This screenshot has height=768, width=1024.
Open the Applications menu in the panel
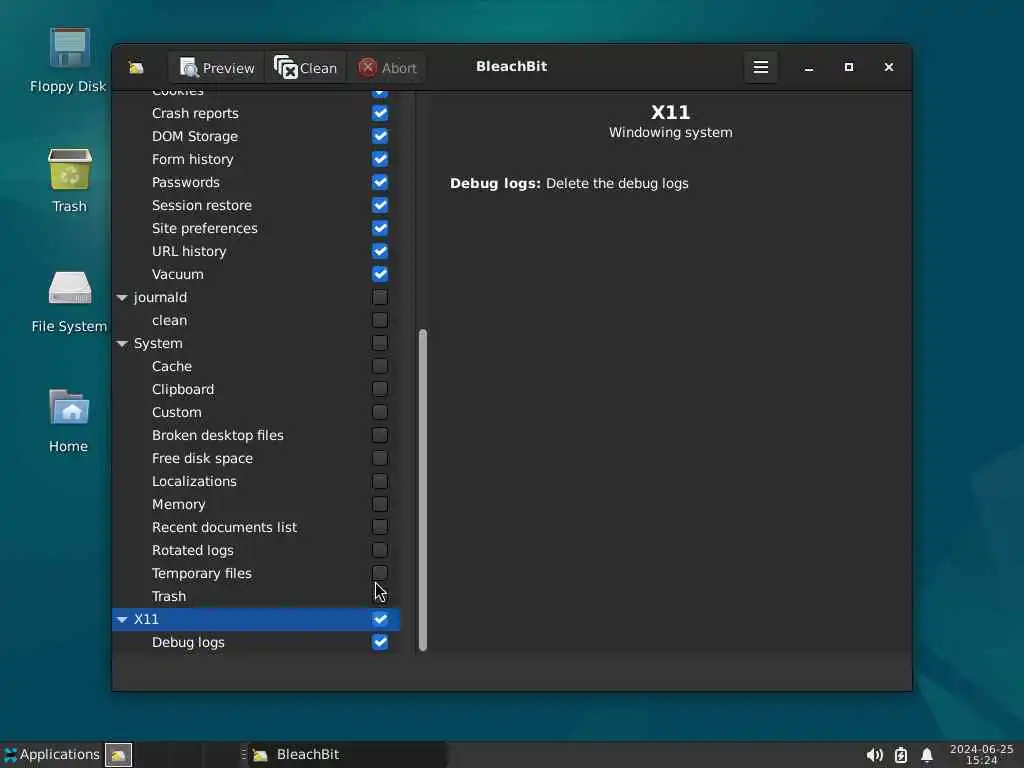point(51,754)
